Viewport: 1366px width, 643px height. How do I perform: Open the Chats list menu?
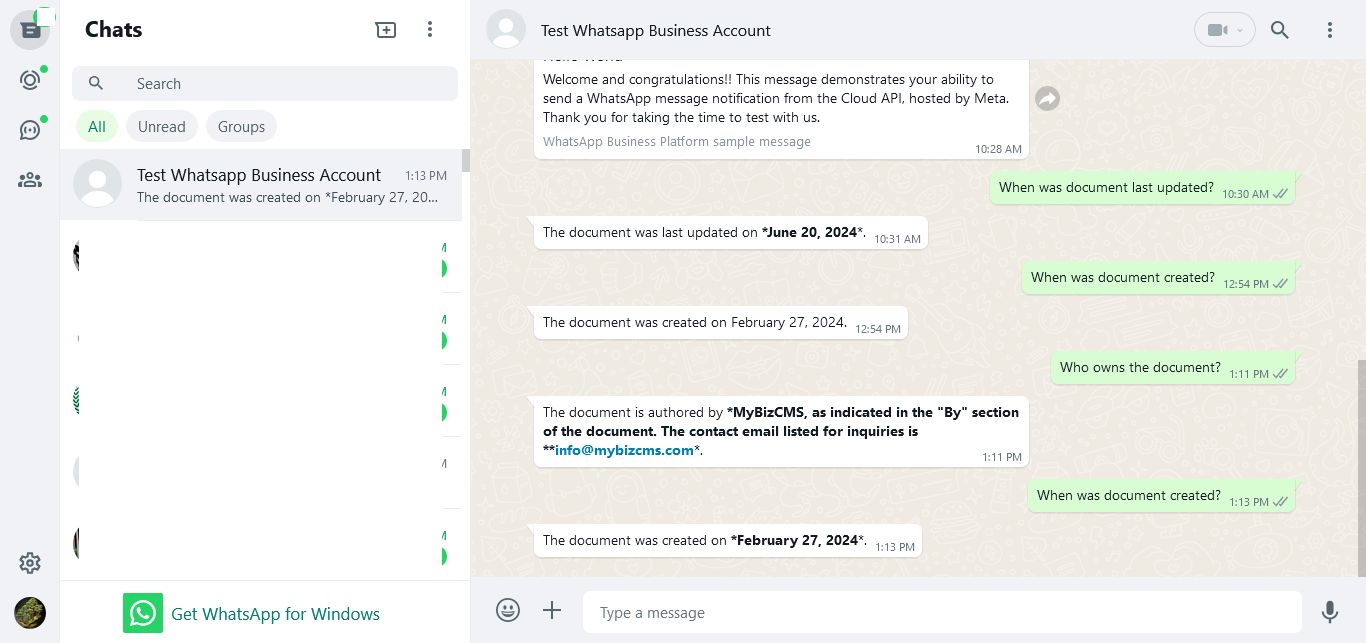click(430, 30)
